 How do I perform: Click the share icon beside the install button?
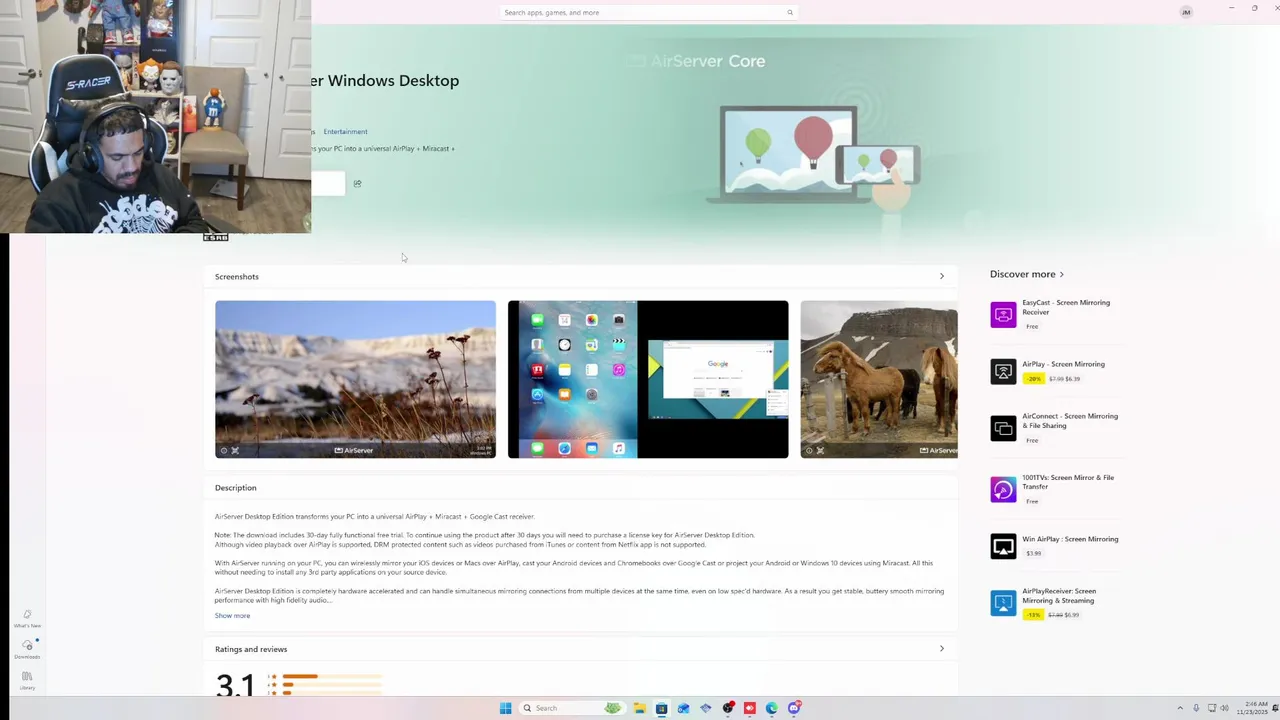point(357,183)
